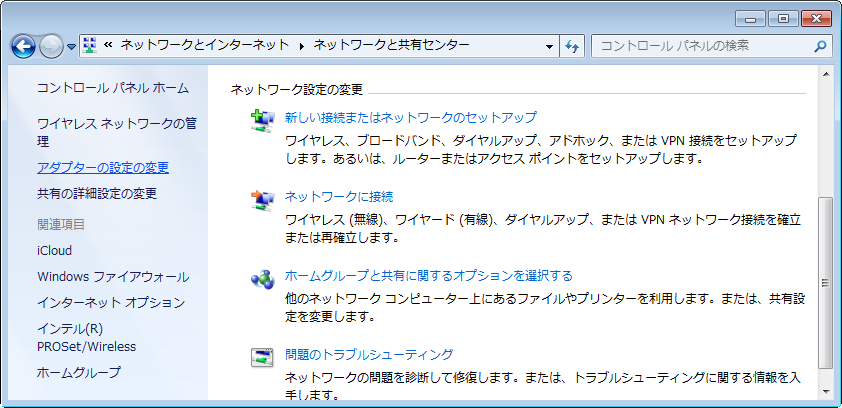Open ホームグループ sidebar link
The image size is (842, 408).
(x=79, y=372)
